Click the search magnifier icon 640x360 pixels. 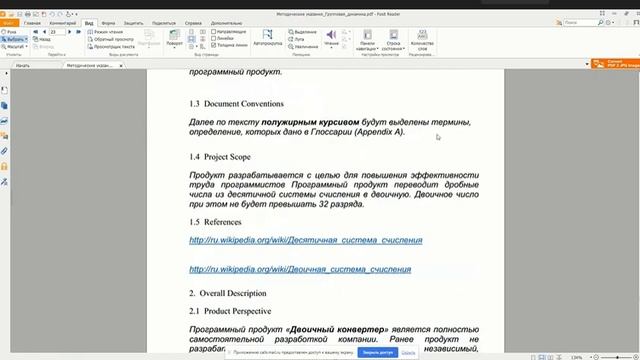point(600,23)
